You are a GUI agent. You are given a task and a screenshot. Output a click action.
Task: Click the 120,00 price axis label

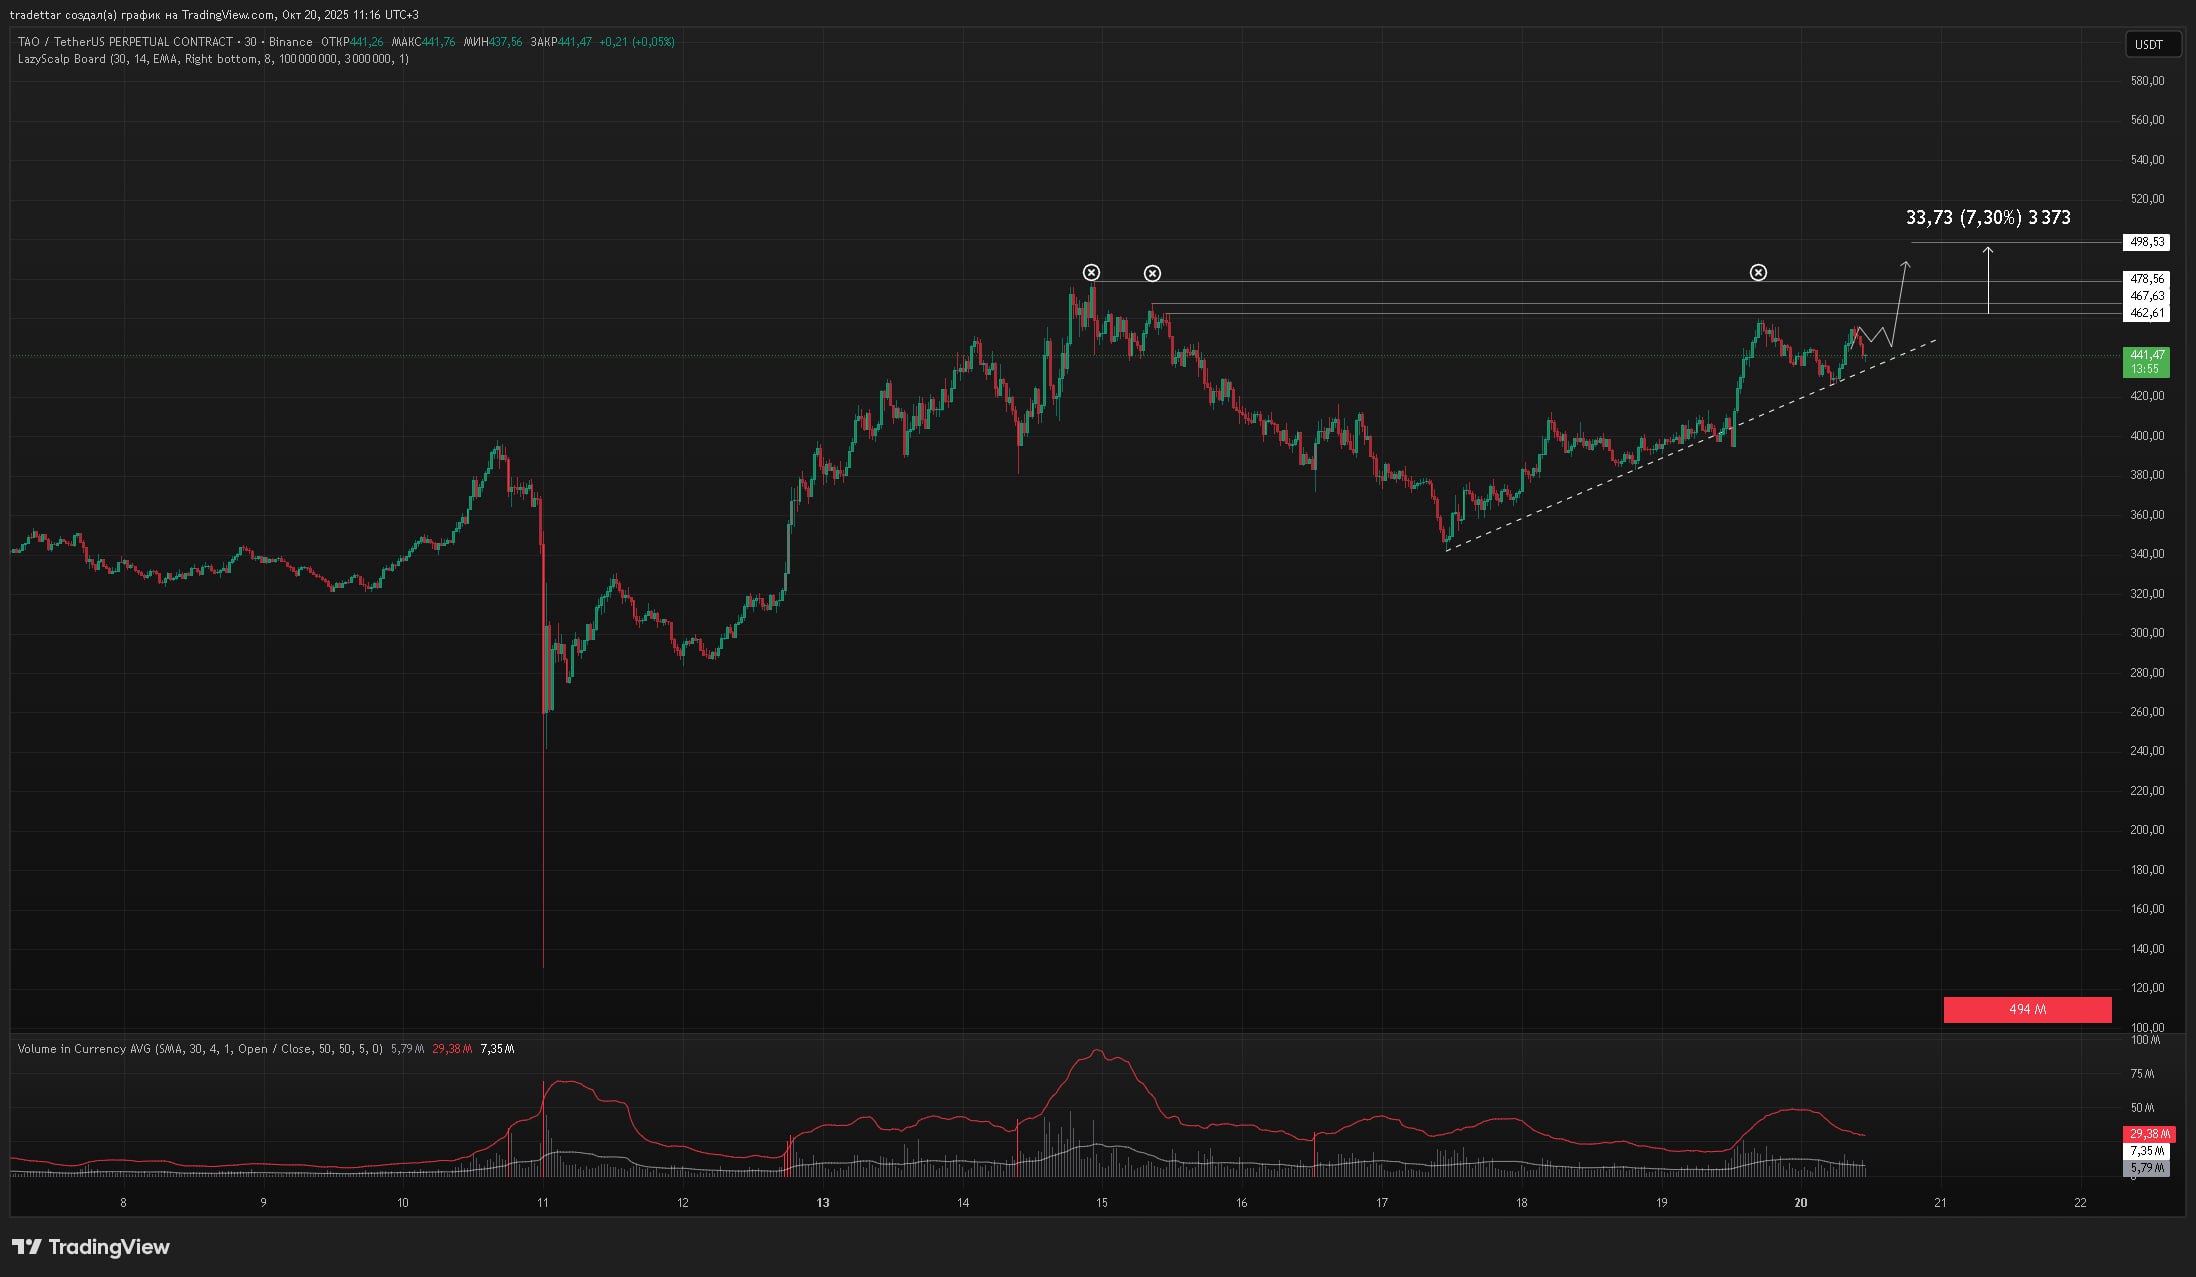click(x=2147, y=988)
